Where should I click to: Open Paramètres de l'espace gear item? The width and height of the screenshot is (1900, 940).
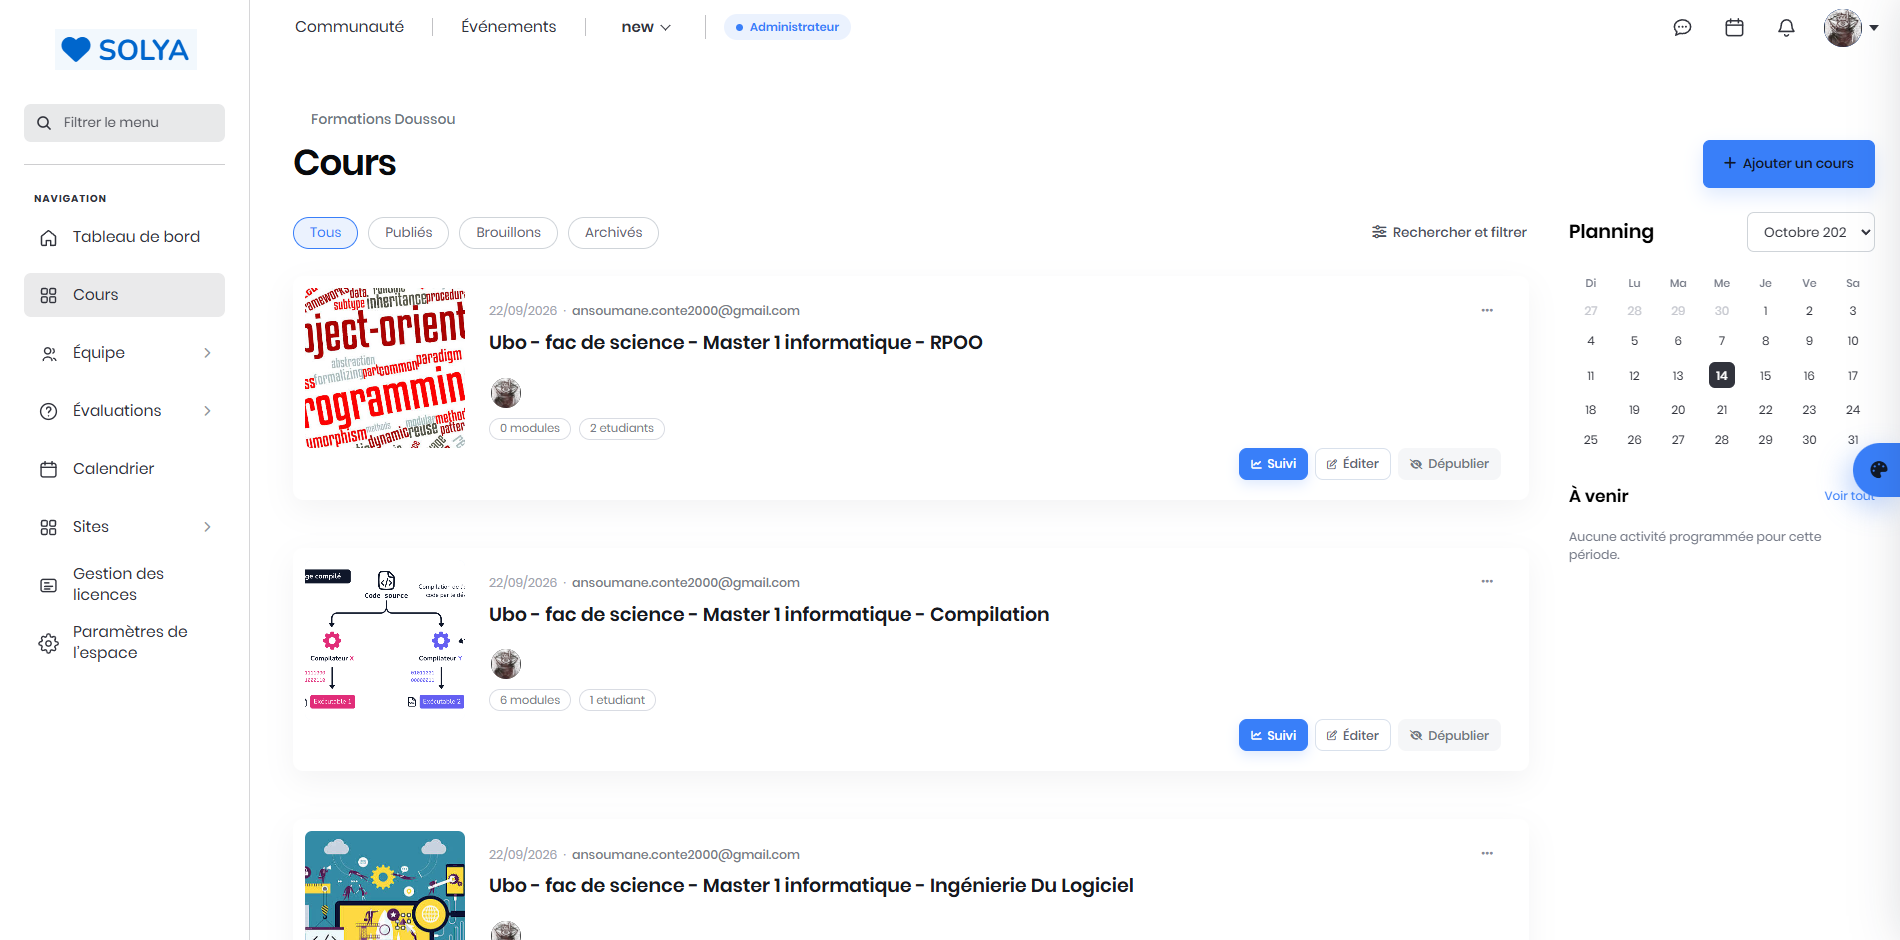tap(124, 642)
